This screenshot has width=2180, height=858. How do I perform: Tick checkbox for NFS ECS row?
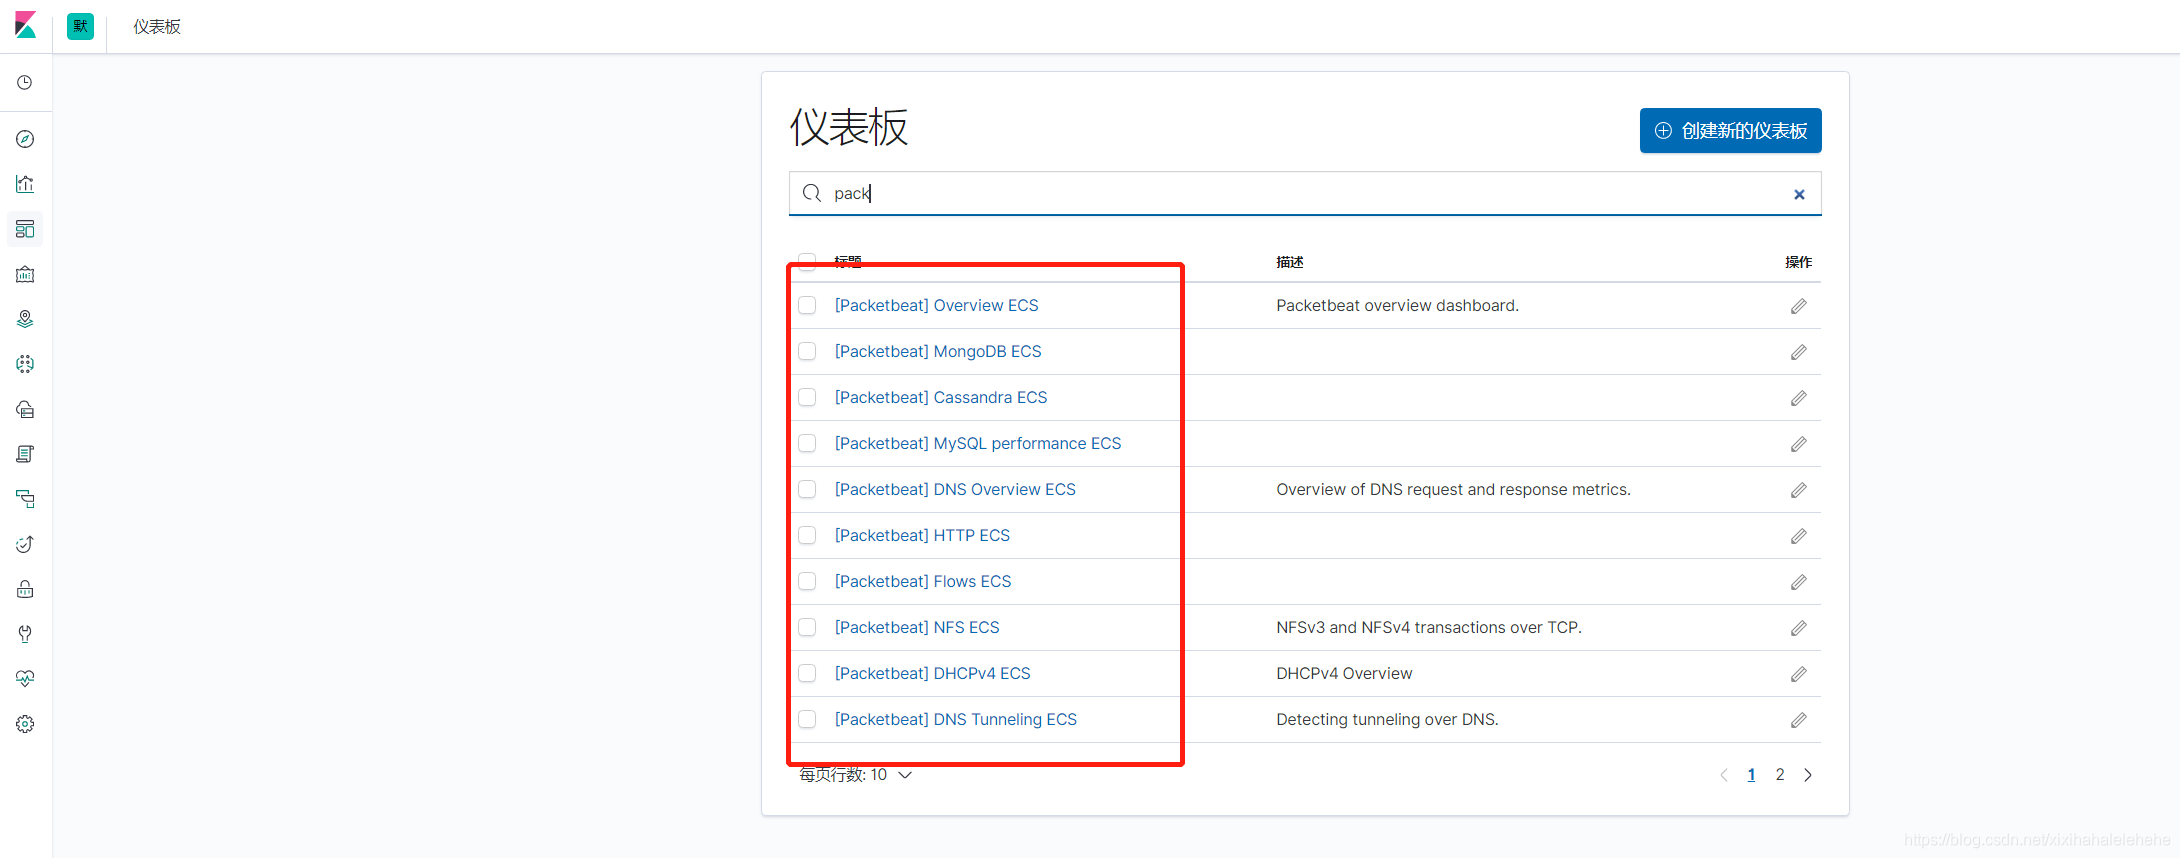click(x=807, y=627)
